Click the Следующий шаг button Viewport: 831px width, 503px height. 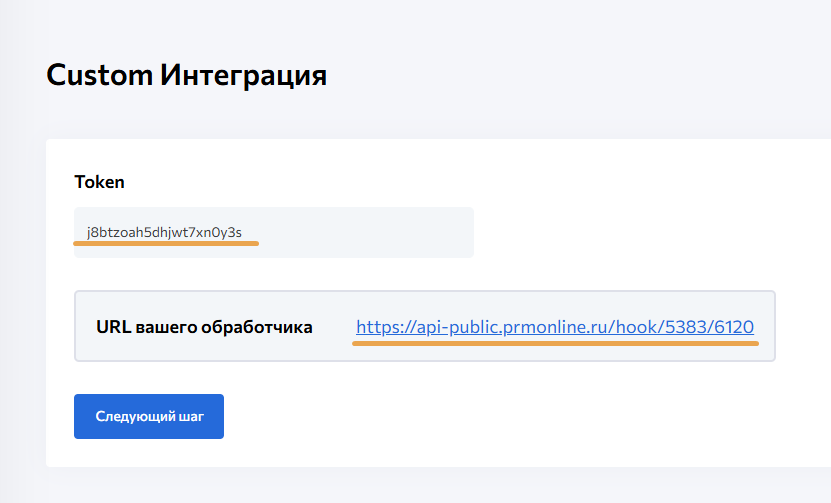(x=149, y=416)
